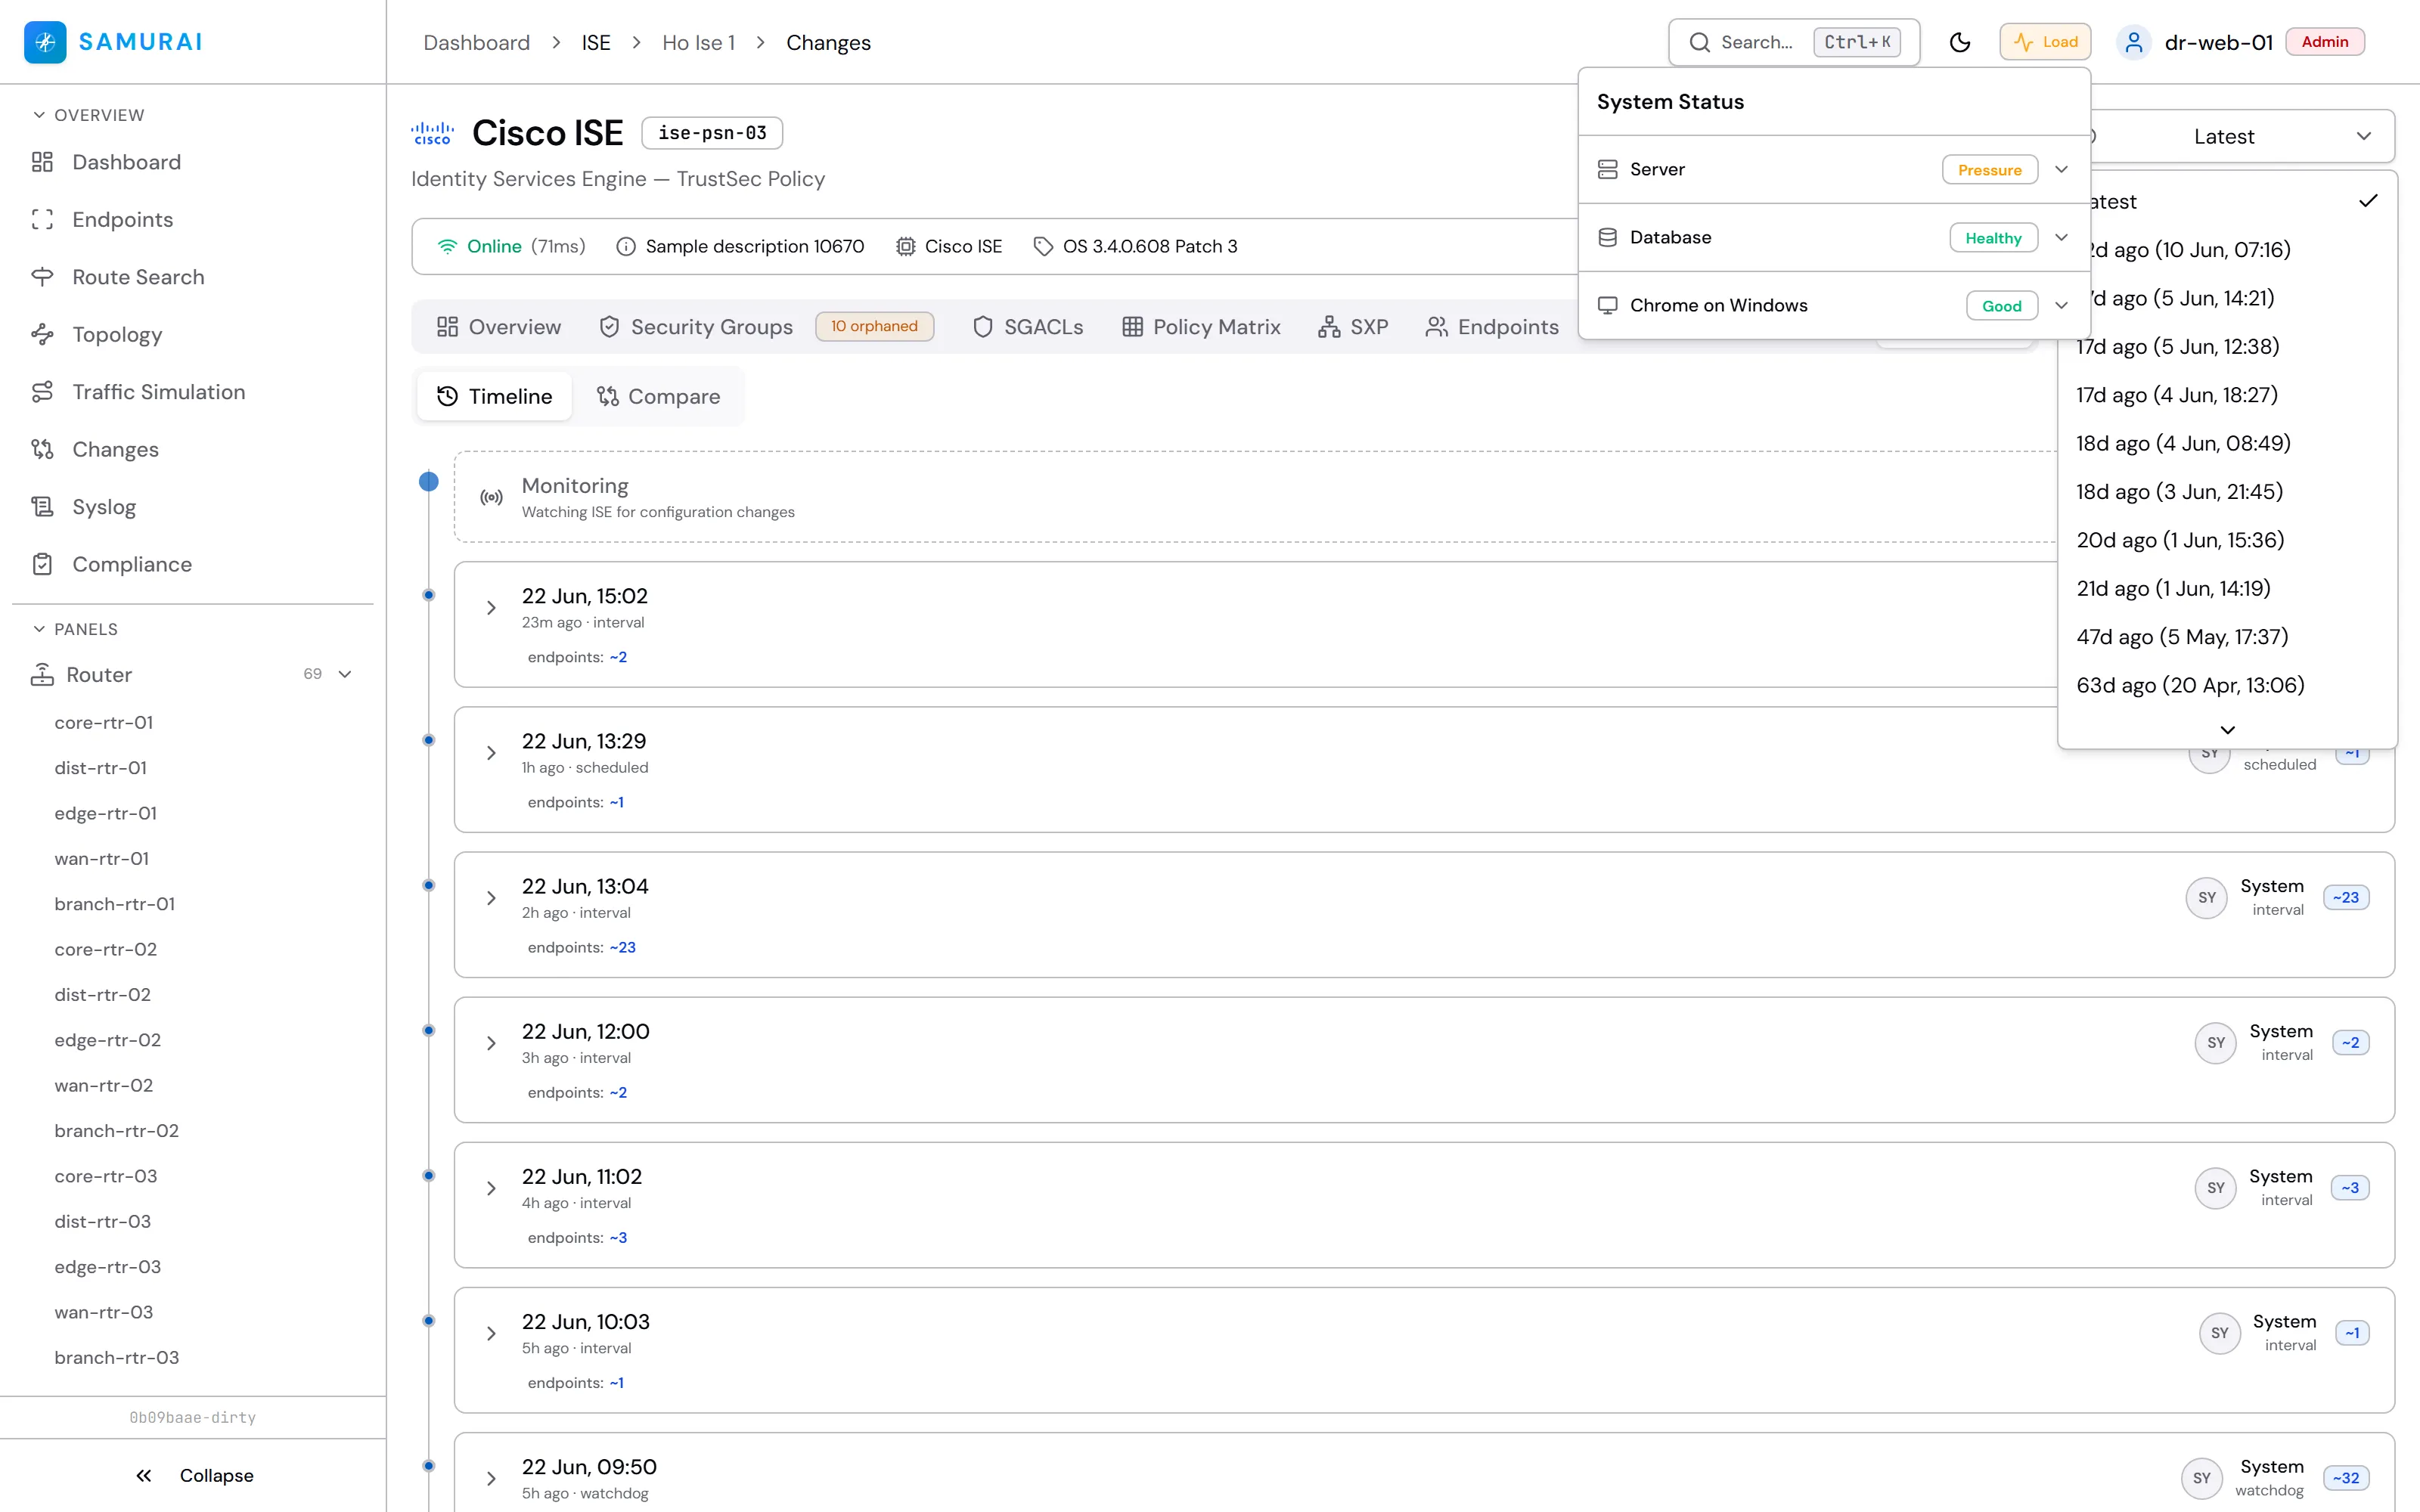The image size is (2420, 1512).
Task: Click the ise-psn-03 hostname badge
Action: (712, 133)
